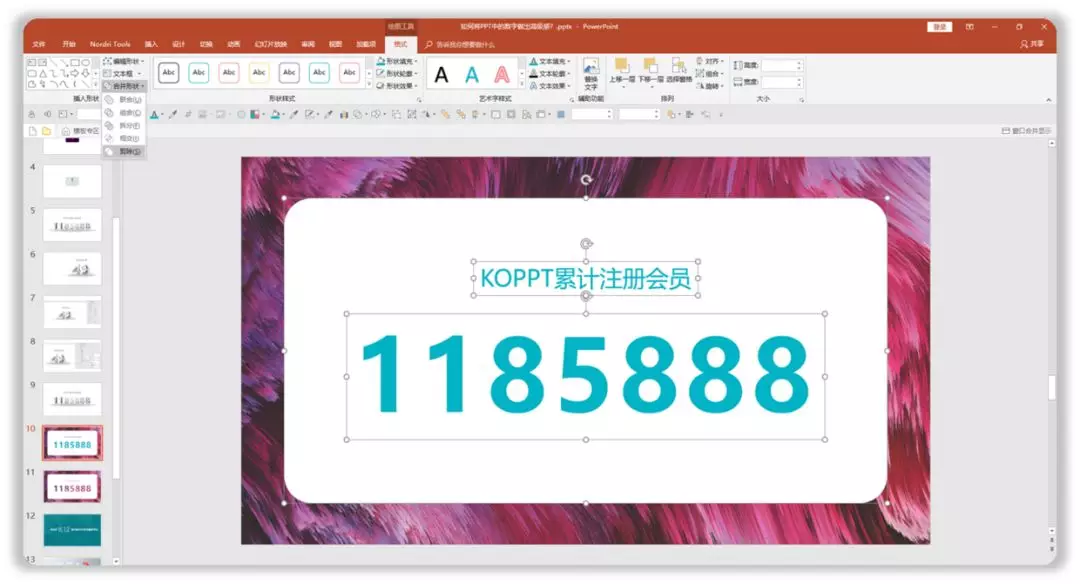Click the 下移一层 (Send Backward) icon

click(x=650, y=66)
